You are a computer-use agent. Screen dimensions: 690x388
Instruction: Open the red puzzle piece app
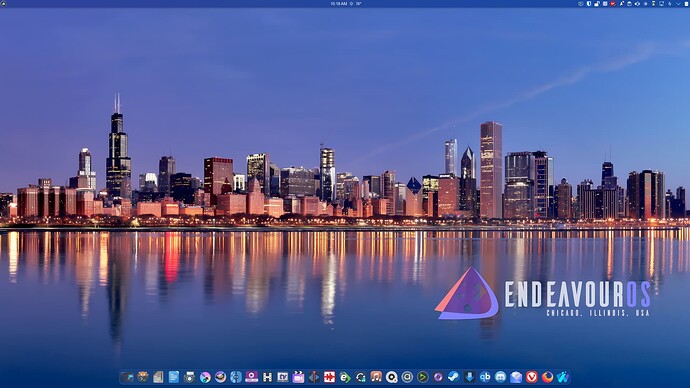pyautogui.click(x=329, y=377)
